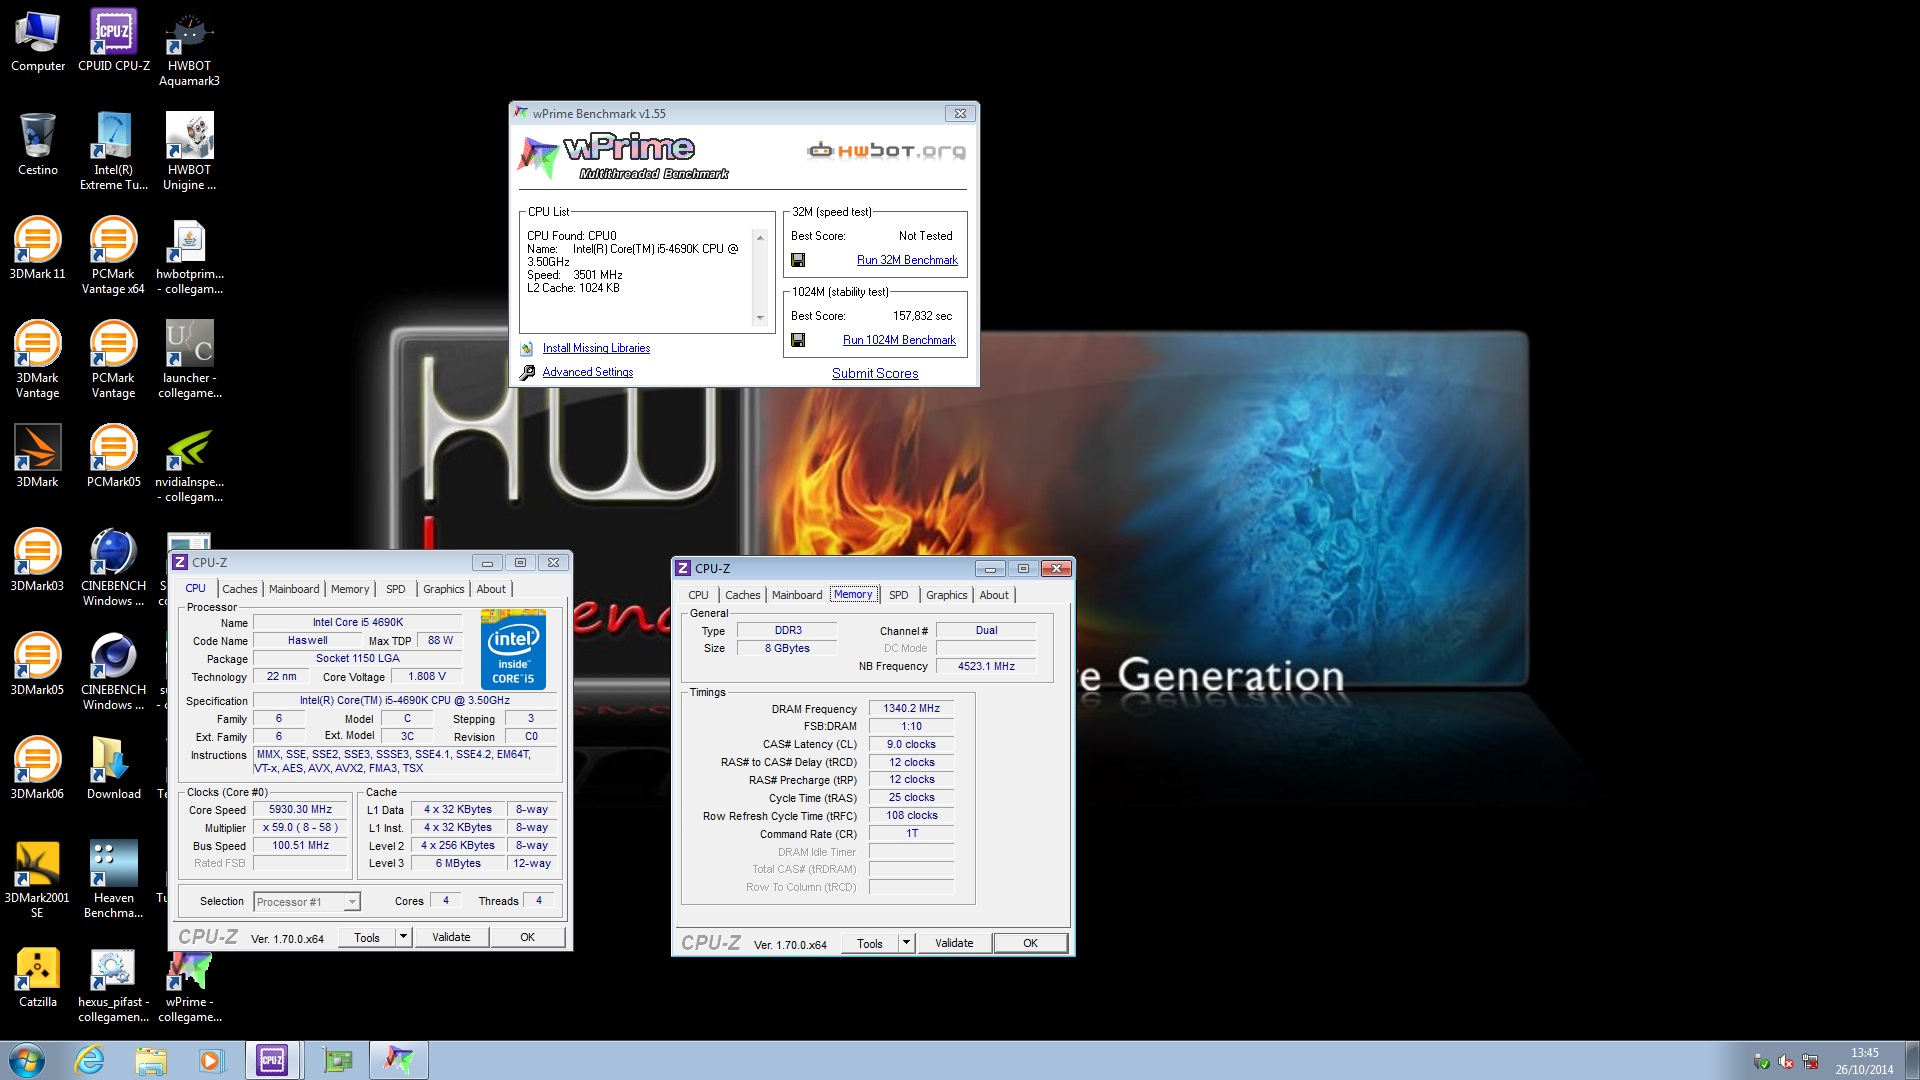The height and width of the screenshot is (1080, 1920).
Task: Open HWBOT Unigine shortcut
Action: pyautogui.click(x=189, y=152)
